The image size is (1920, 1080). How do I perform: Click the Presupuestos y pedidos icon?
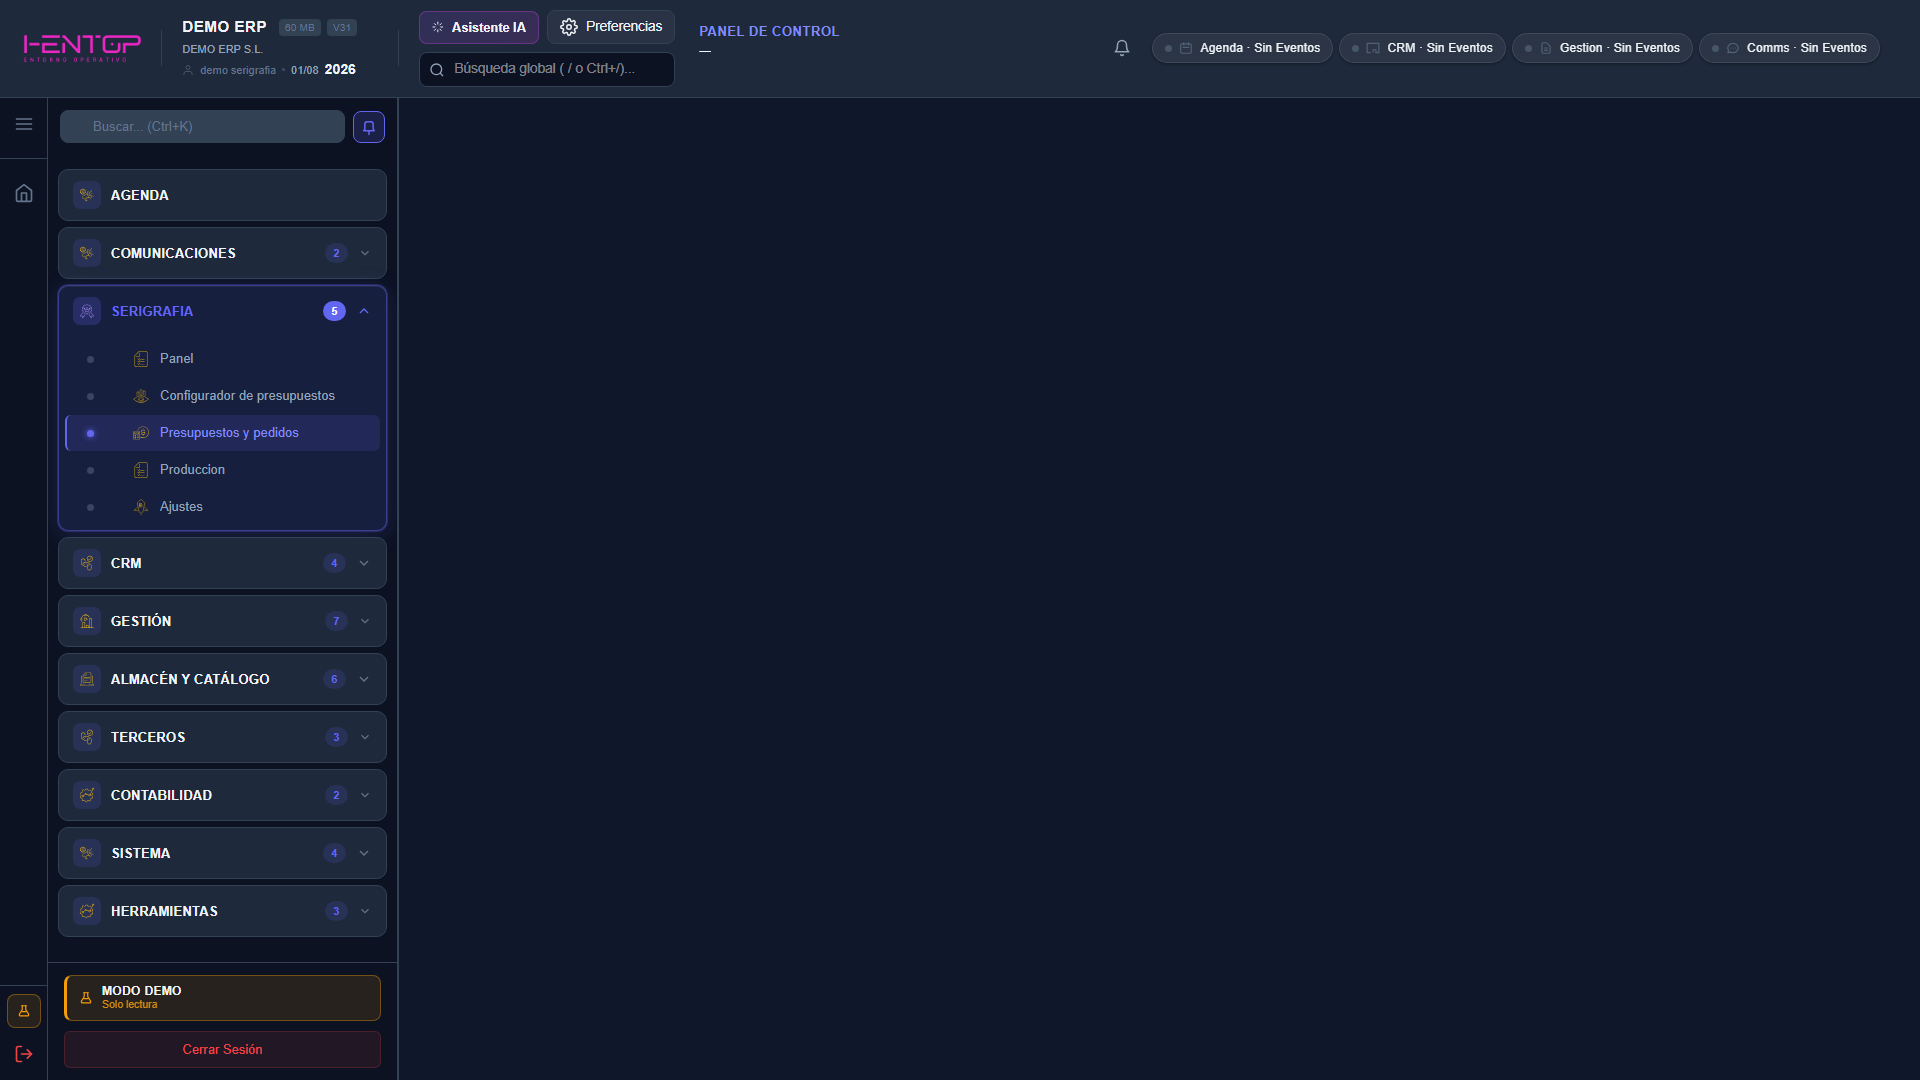[x=141, y=433]
